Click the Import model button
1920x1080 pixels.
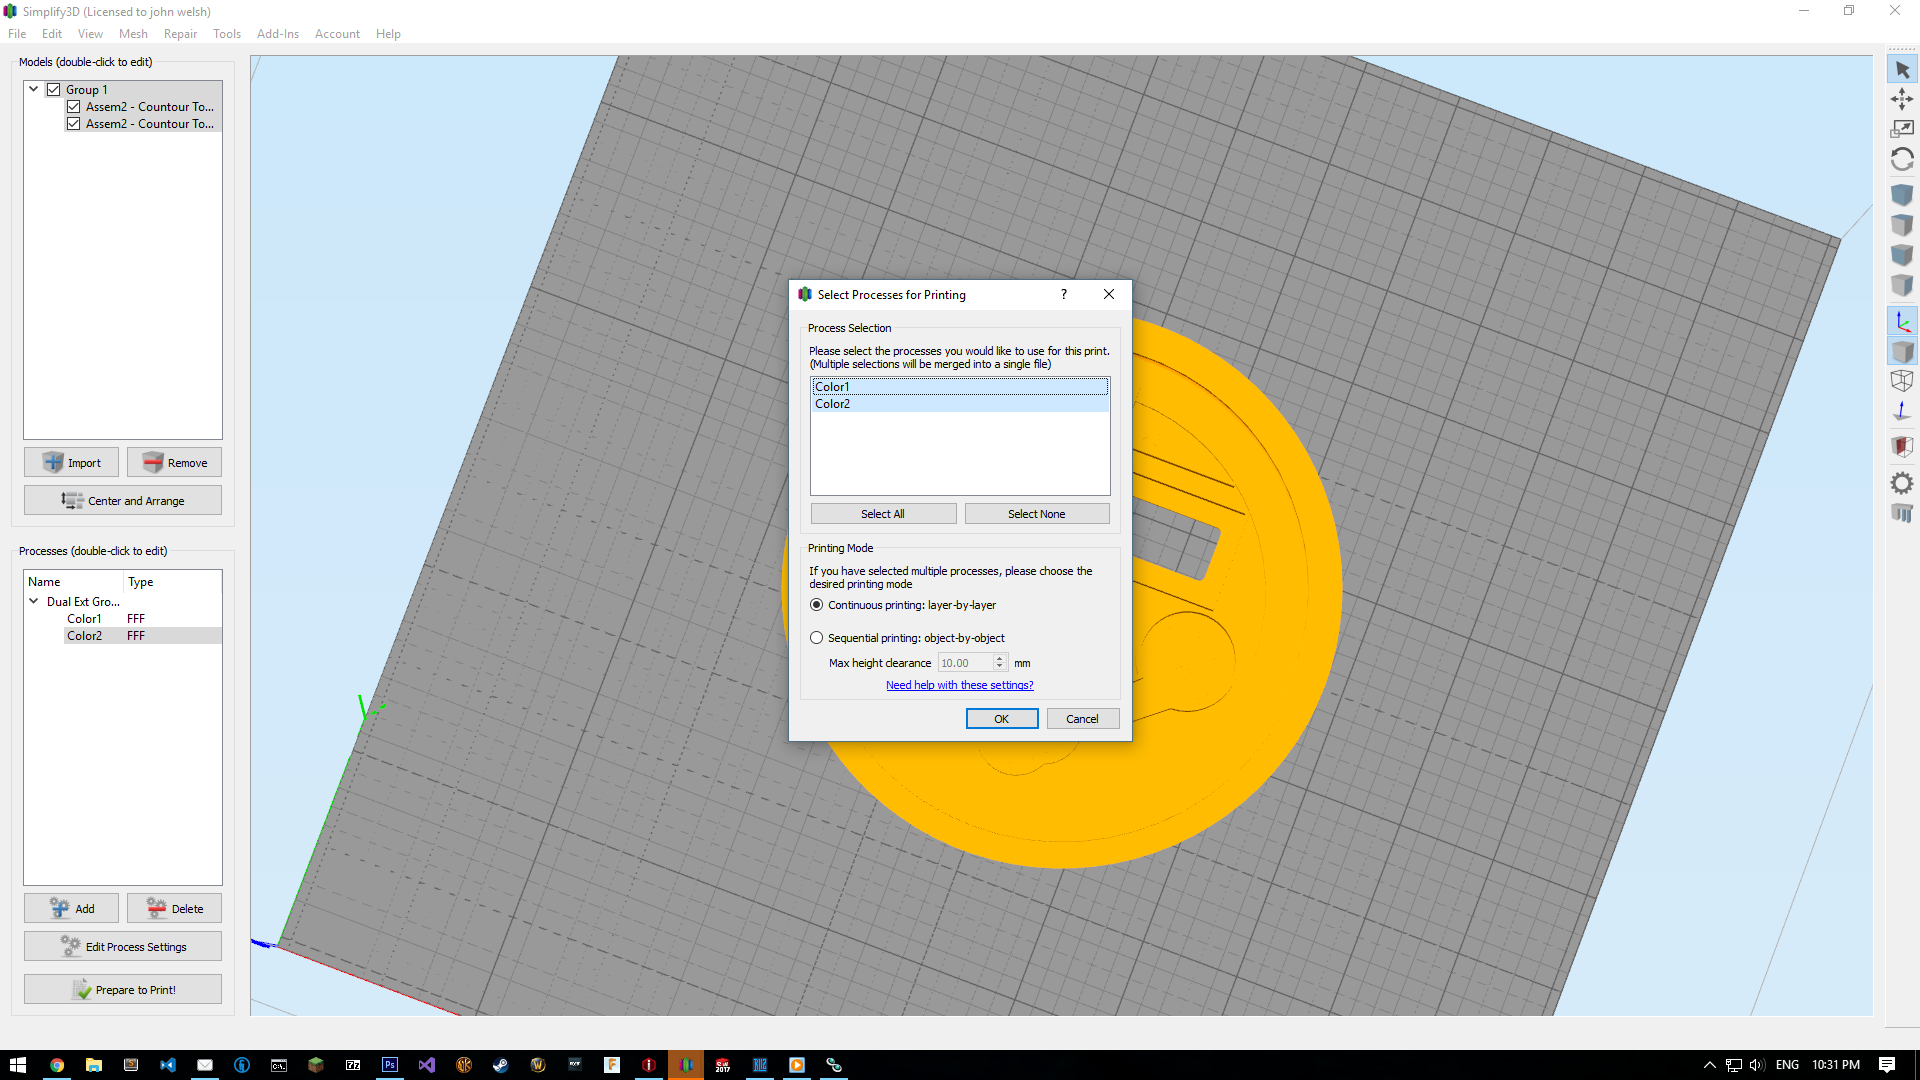click(71, 462)
